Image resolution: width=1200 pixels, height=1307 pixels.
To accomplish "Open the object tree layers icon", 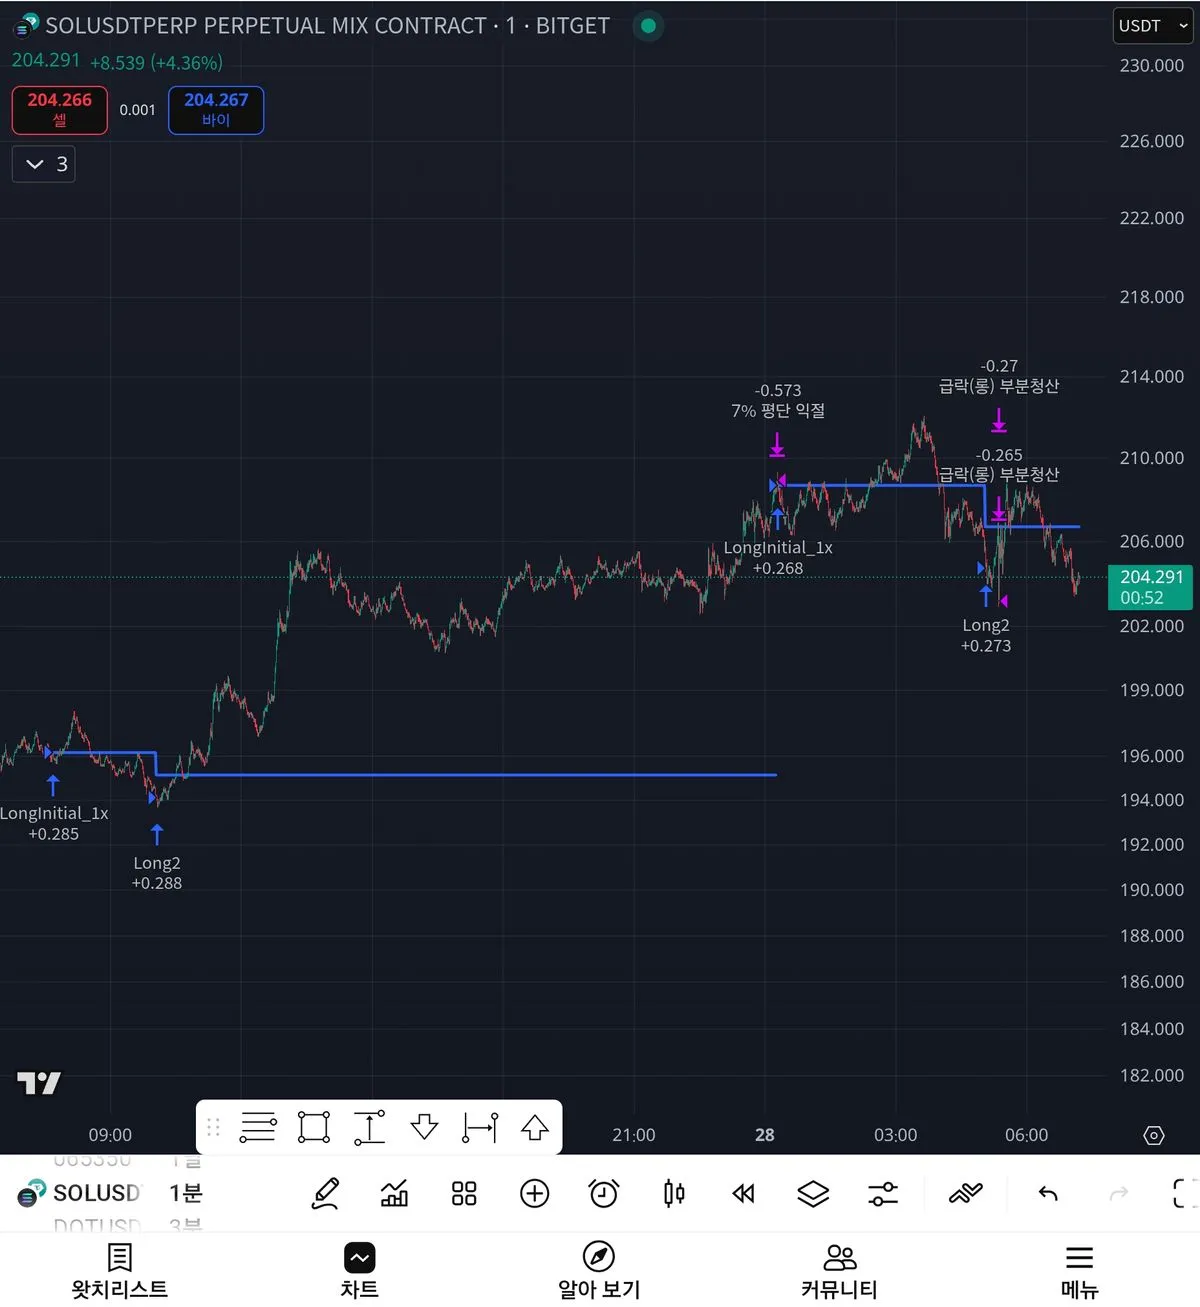I will point(813,1193).
